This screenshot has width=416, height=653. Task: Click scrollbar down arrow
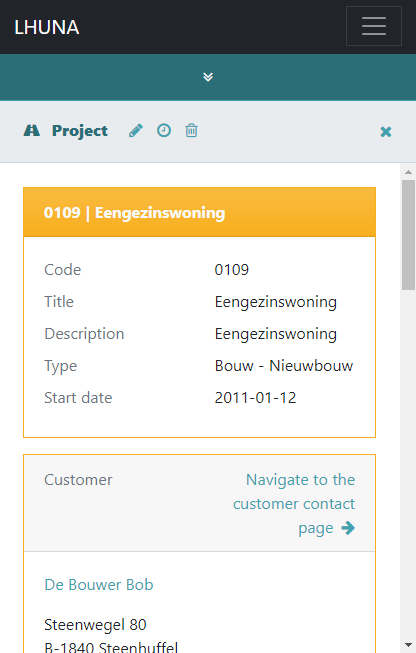click(x=409, y=646)
